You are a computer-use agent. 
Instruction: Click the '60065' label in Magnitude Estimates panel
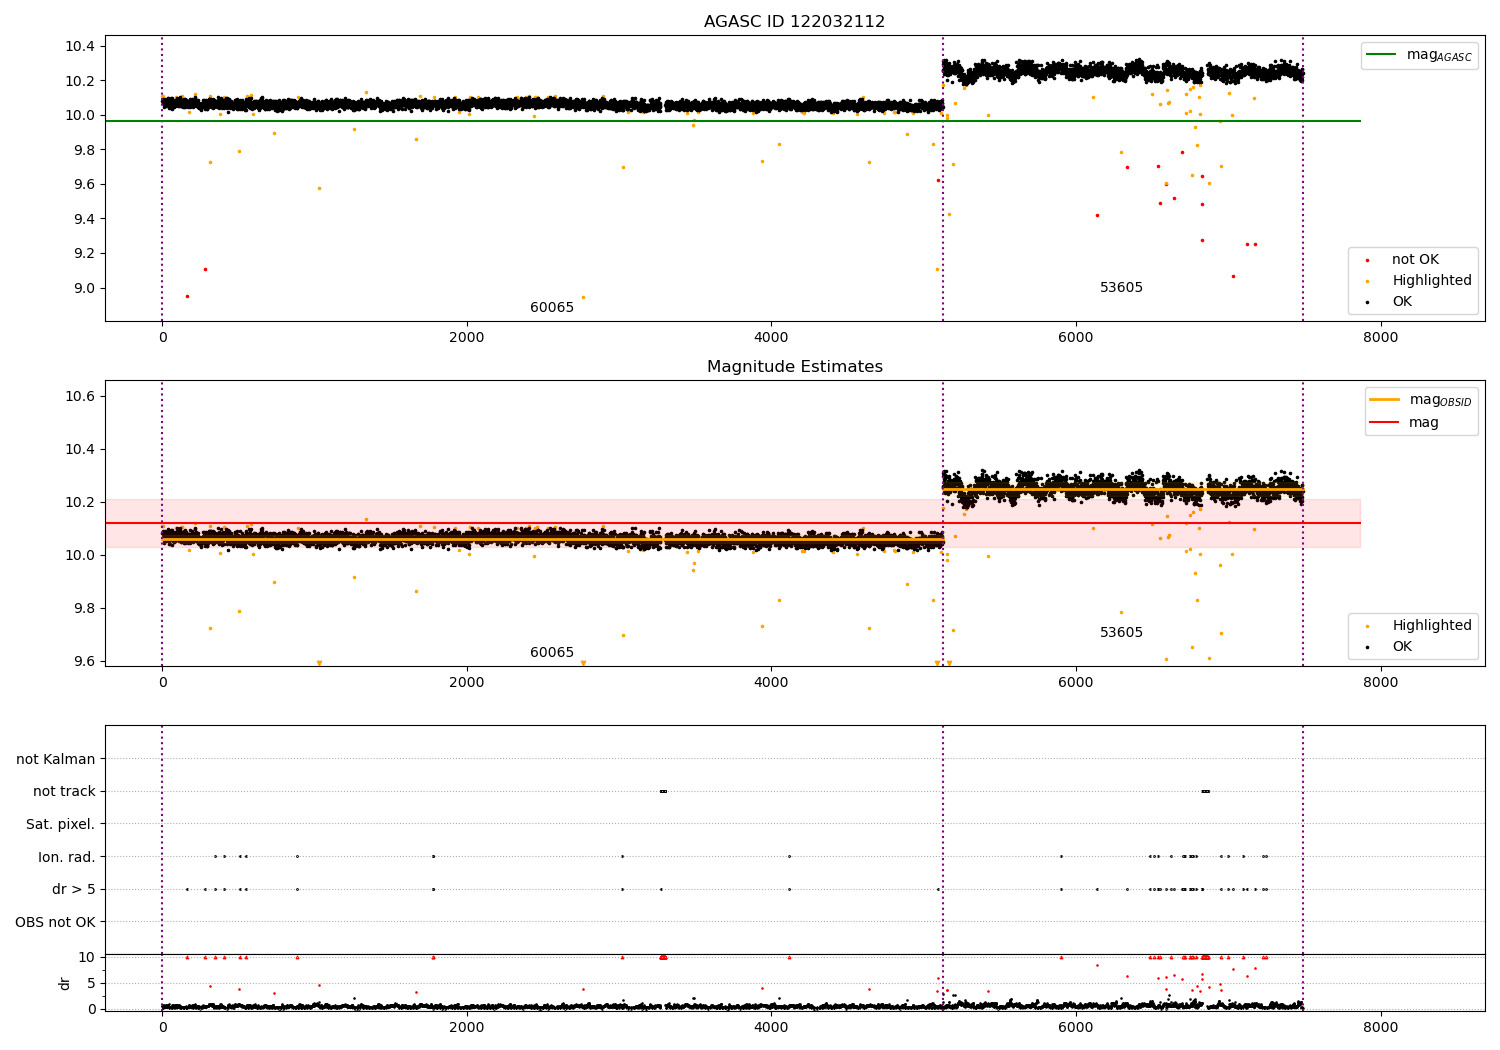[552, 653]
